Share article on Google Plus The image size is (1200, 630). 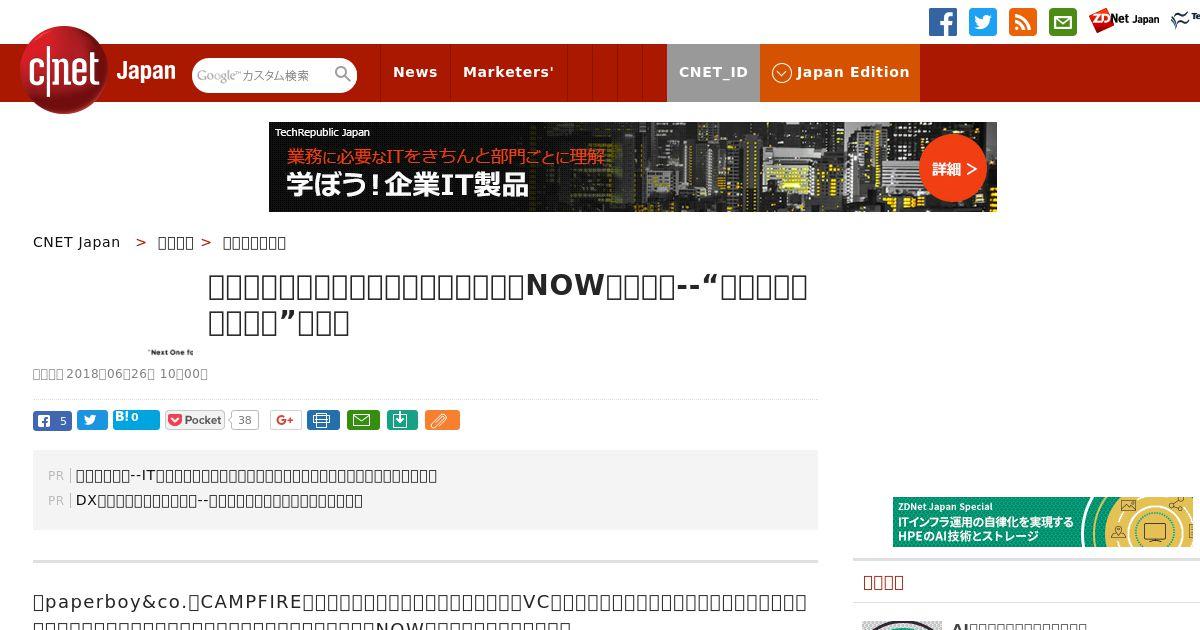click(x=285, y=420)
